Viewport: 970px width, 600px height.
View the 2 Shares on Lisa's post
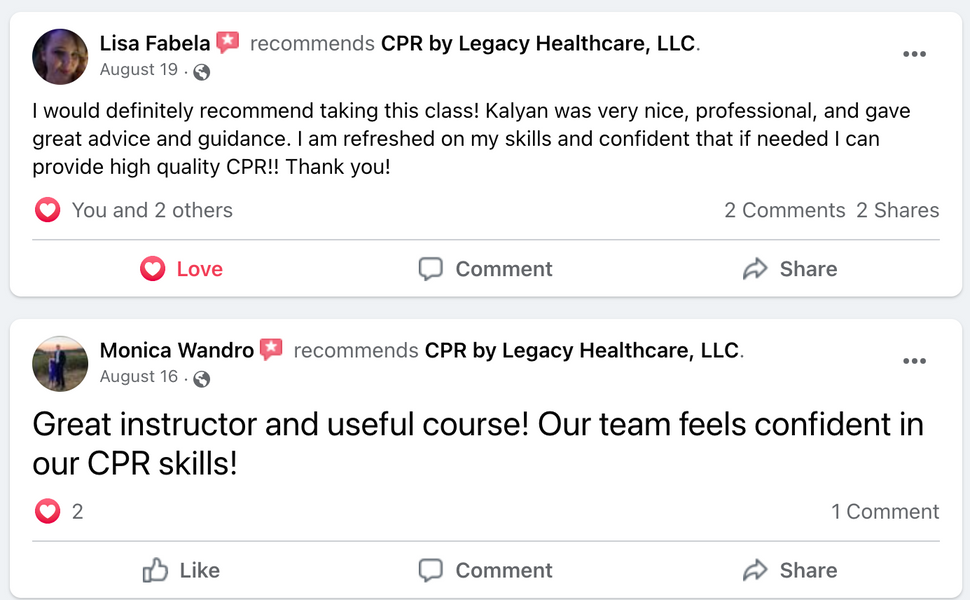[x=897, y=210]
